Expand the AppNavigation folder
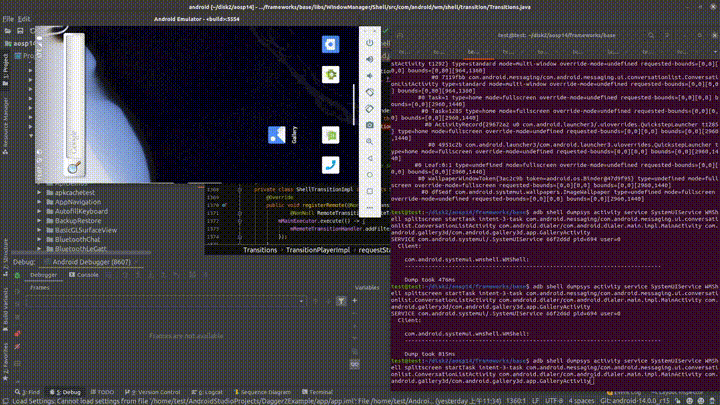 click(39, 202)
